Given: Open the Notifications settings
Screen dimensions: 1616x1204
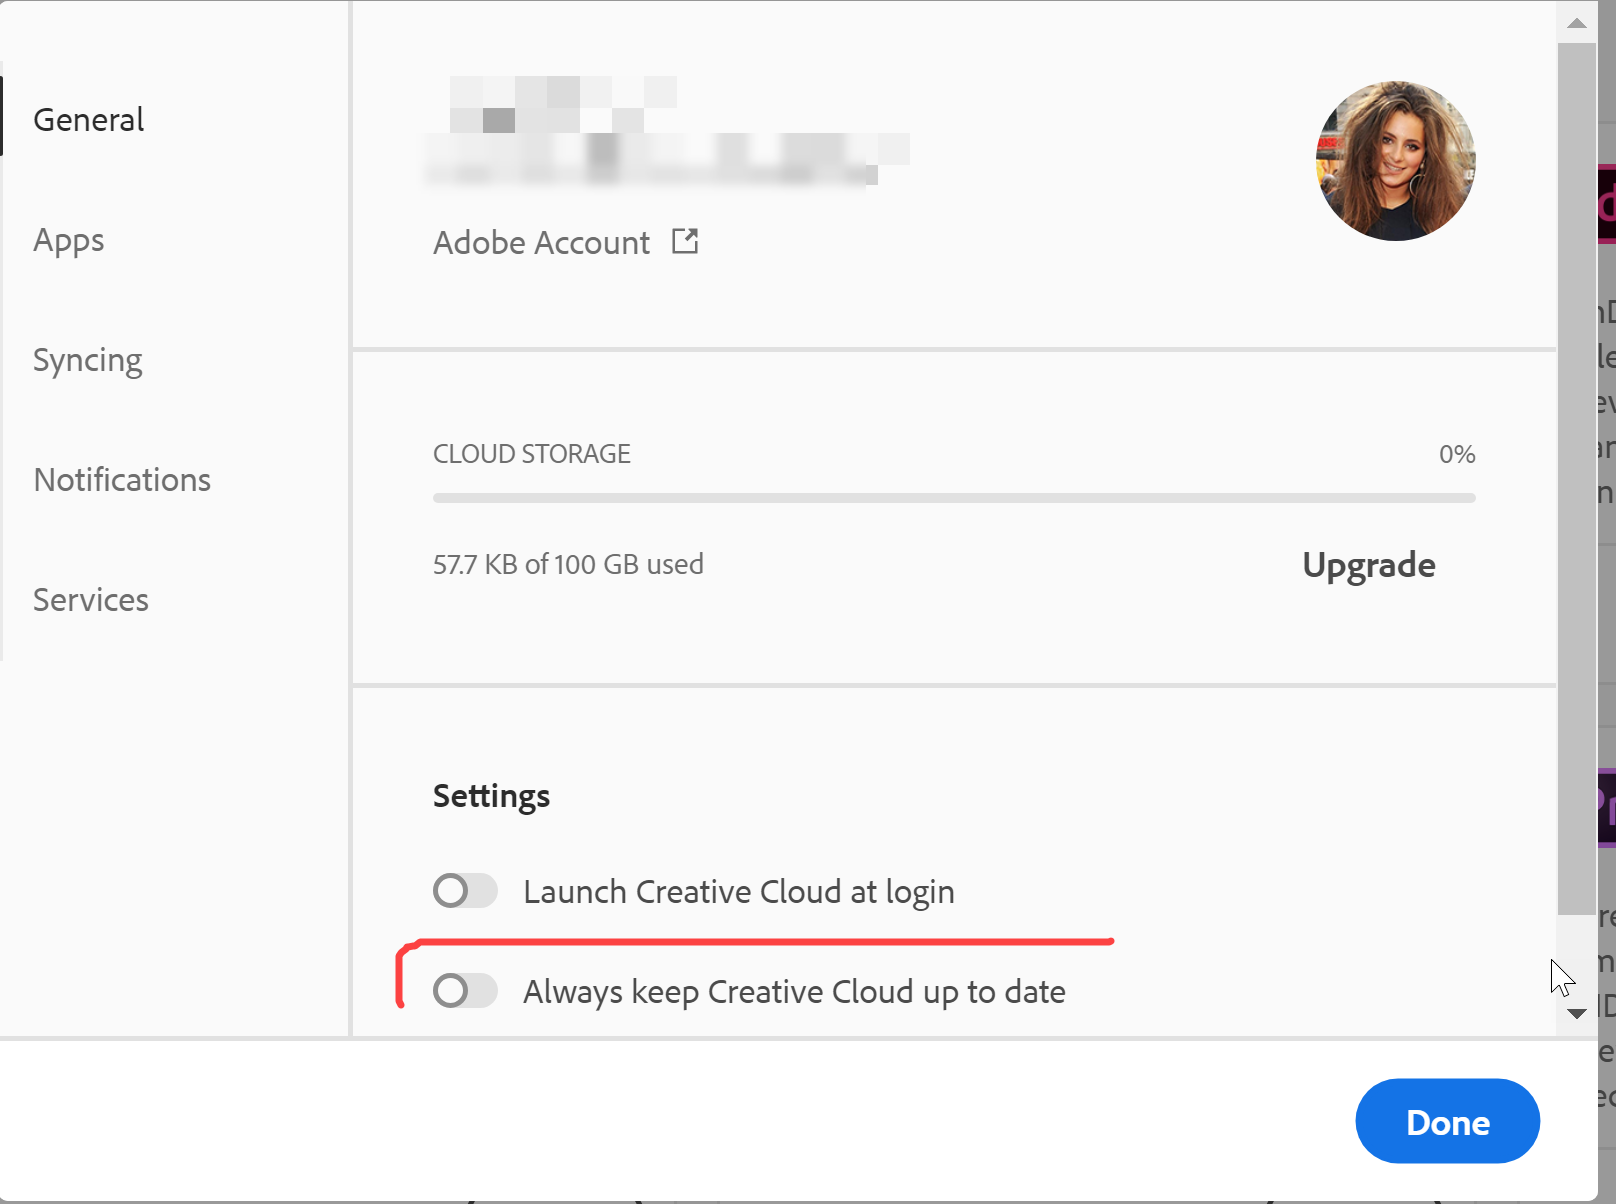Looking at the screenshot, I should click(x=121, y=479).
